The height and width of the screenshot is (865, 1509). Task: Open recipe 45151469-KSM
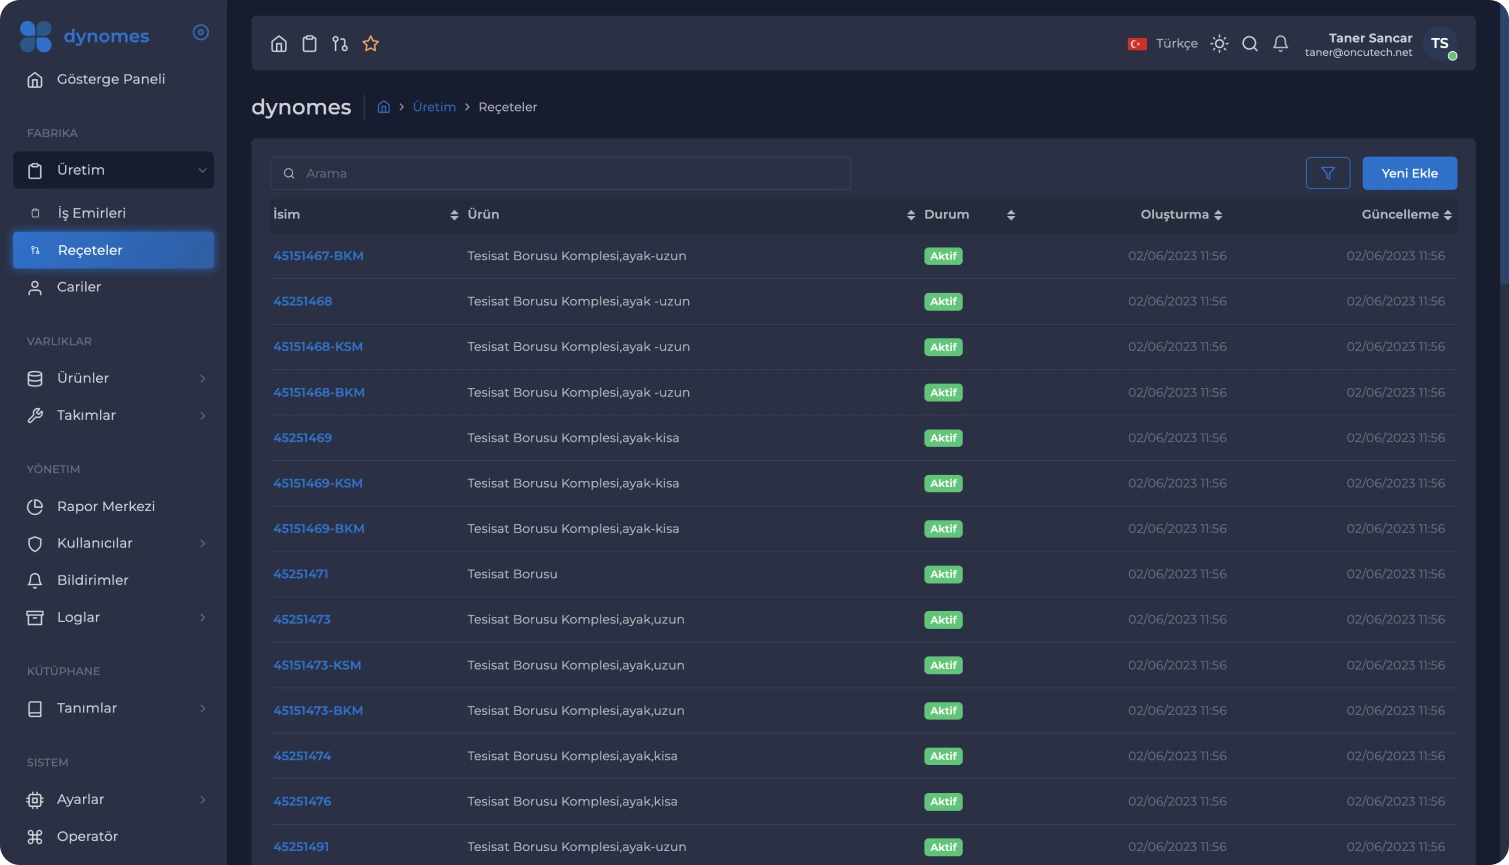(318, 483)
